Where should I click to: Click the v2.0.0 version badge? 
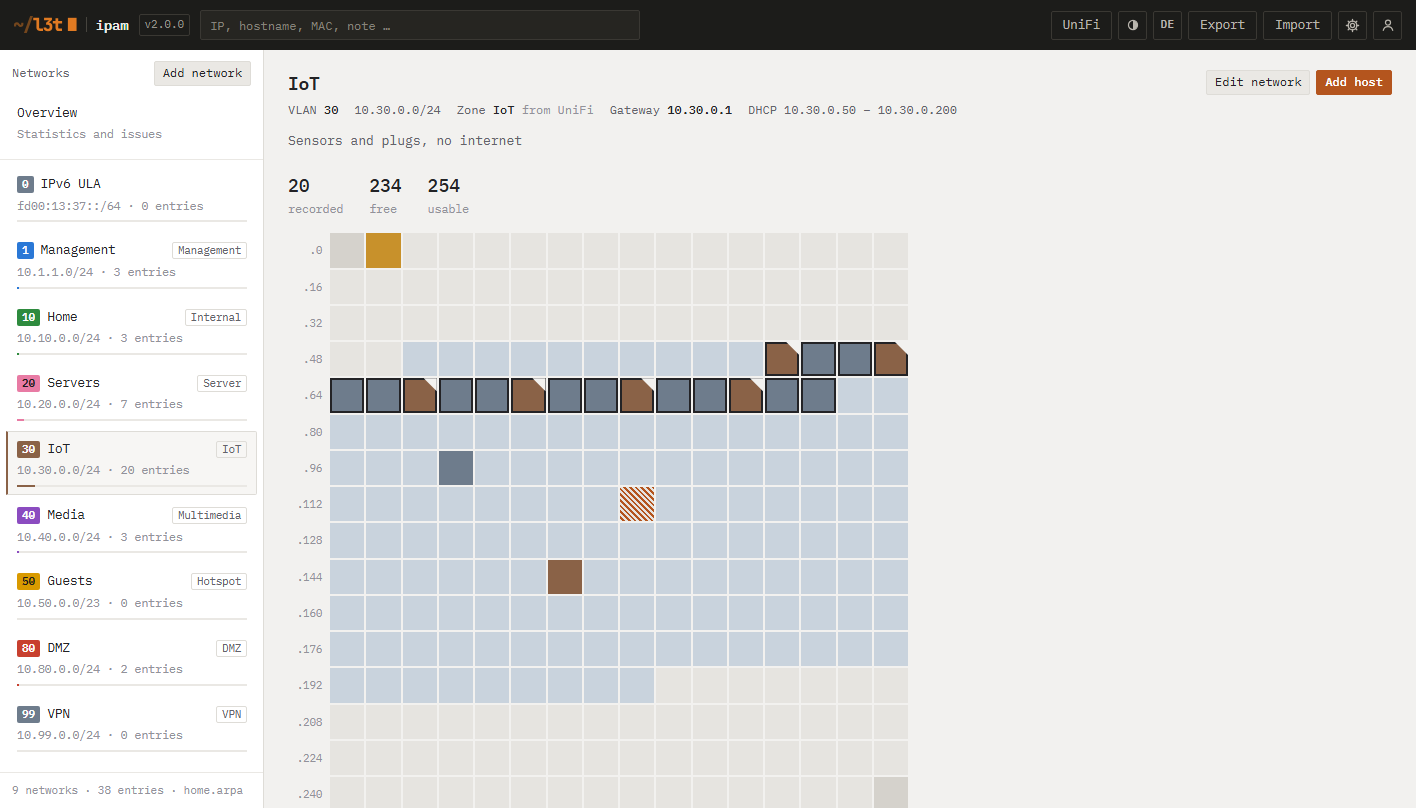(164, 25)
